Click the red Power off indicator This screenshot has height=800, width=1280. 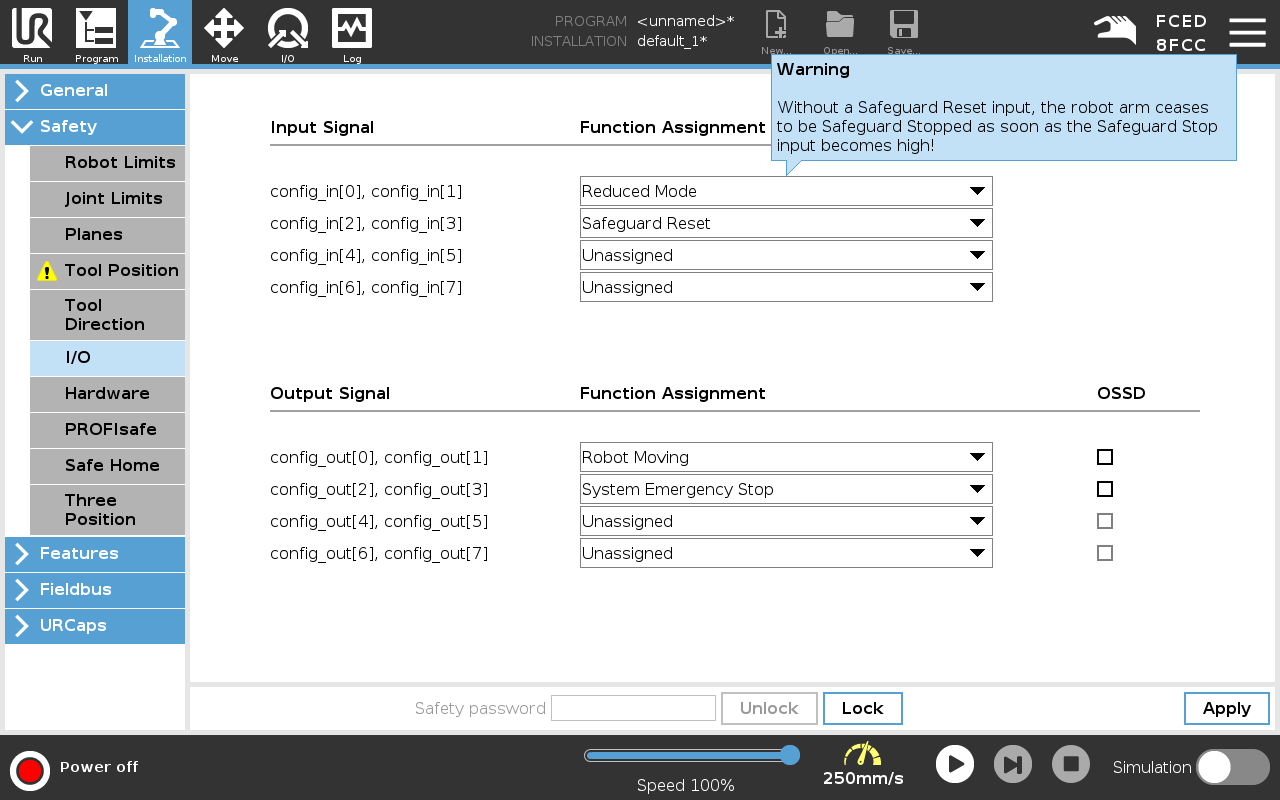[x=30, y=770]
